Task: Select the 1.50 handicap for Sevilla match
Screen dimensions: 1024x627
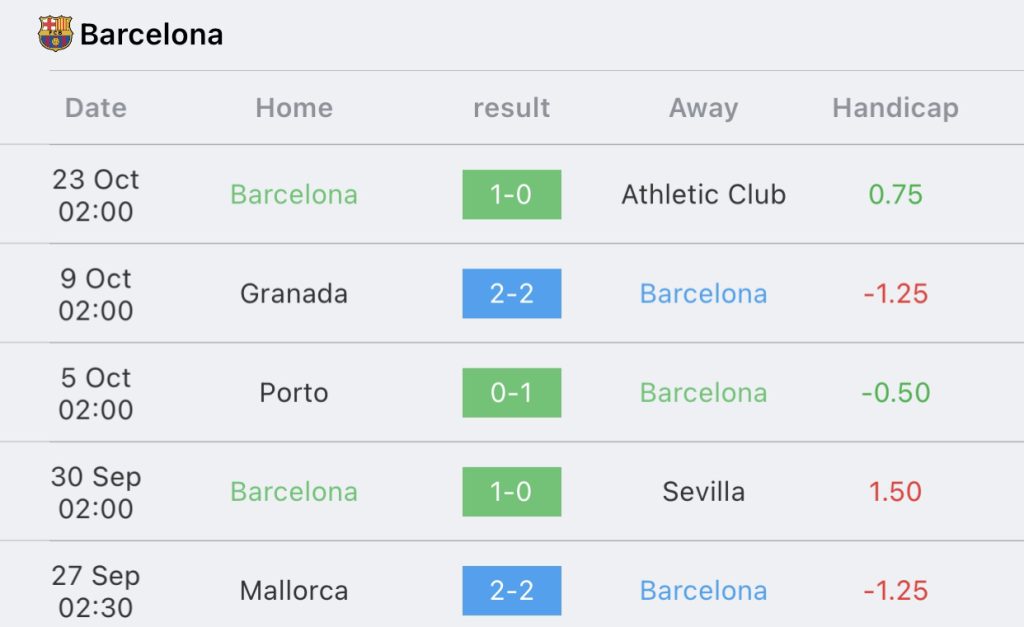Action: pyautogui.click(x=895, y=492)
